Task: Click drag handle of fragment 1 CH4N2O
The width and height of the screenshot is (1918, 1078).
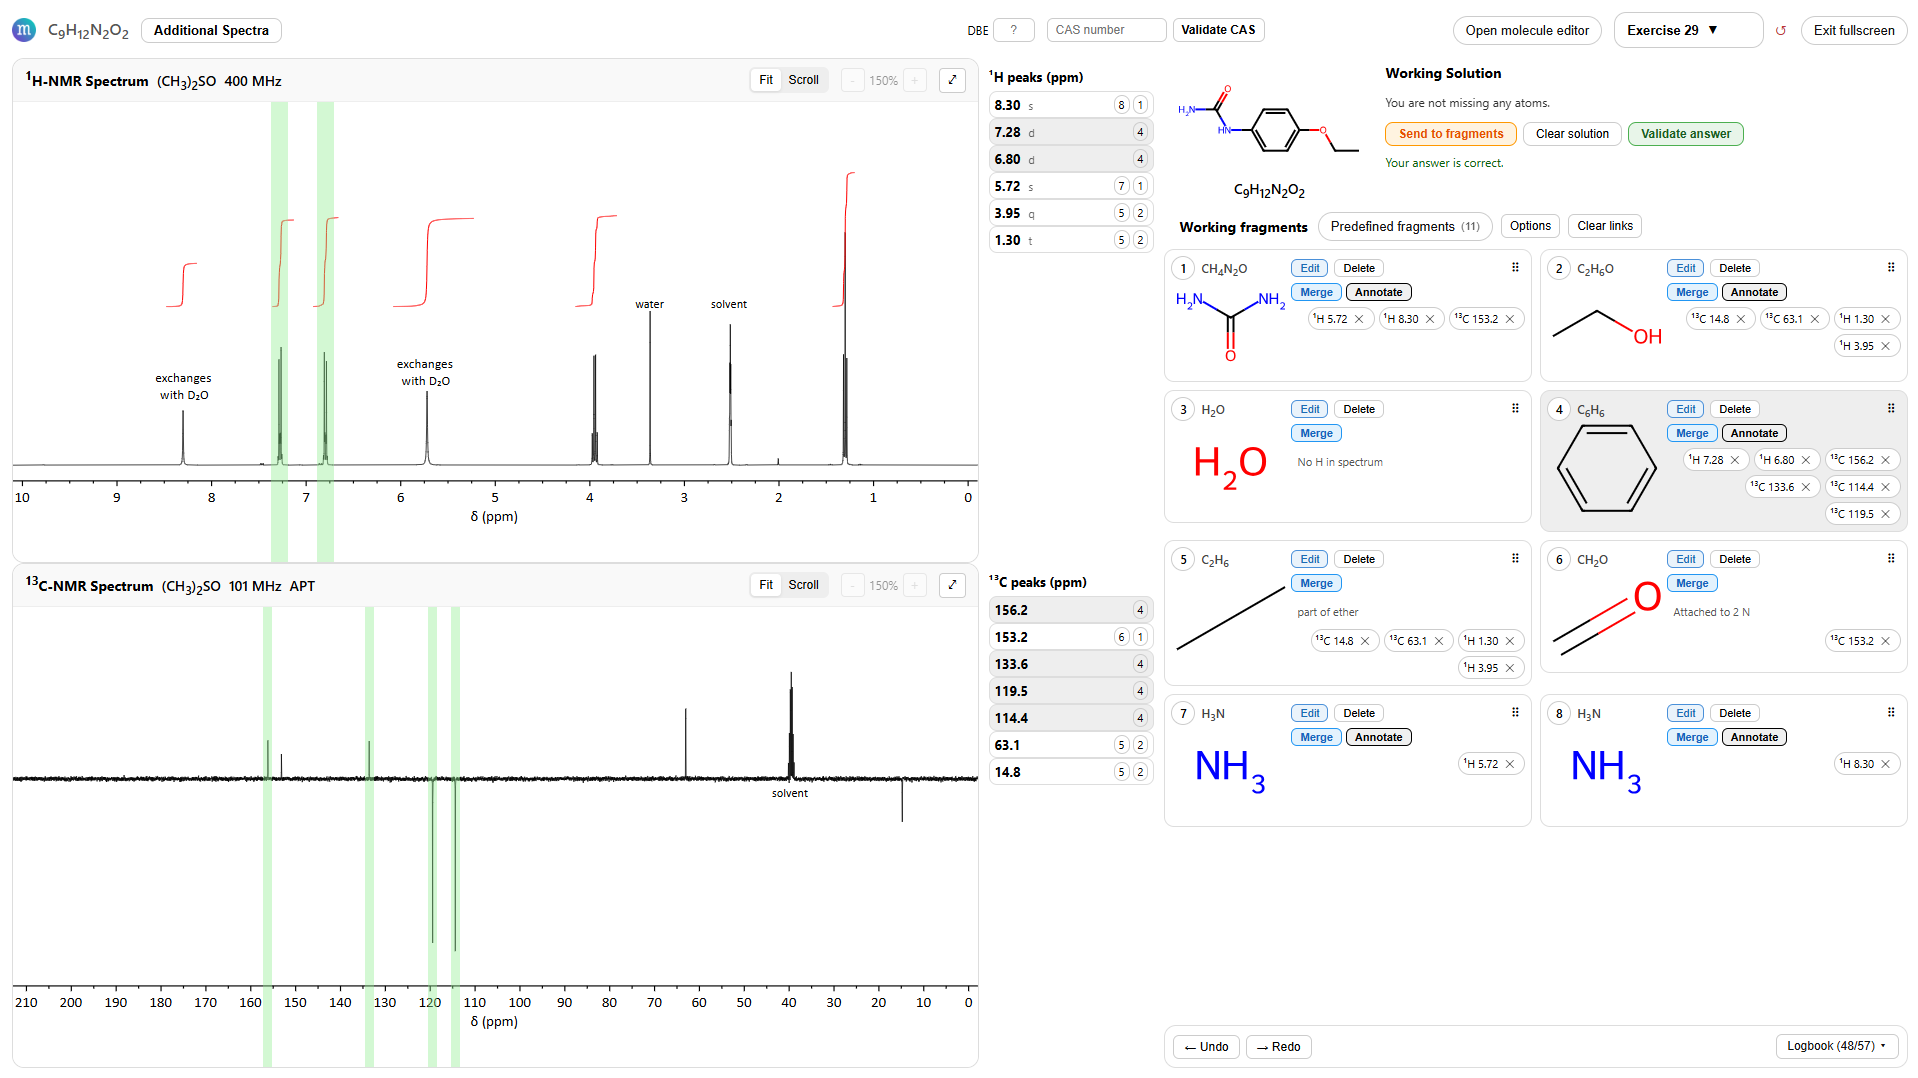Action: tap(1515, 267)
